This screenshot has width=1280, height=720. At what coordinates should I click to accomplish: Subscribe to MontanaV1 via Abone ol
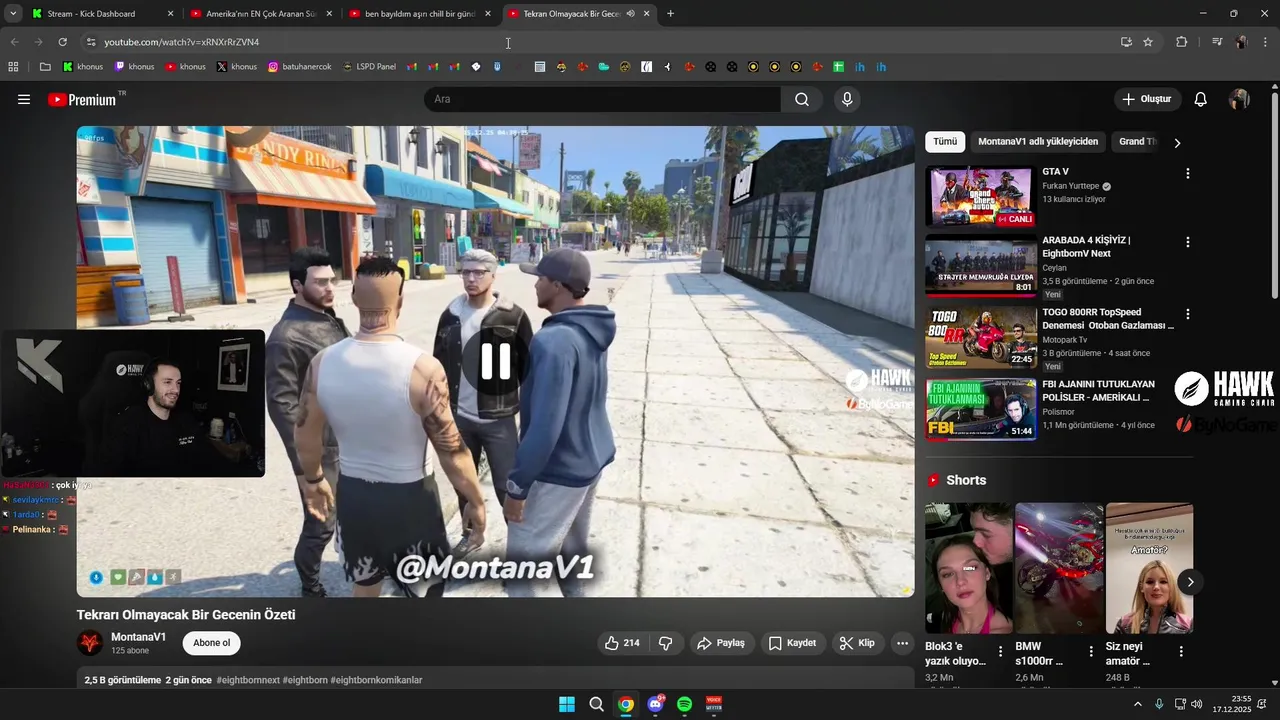[212, 643]
